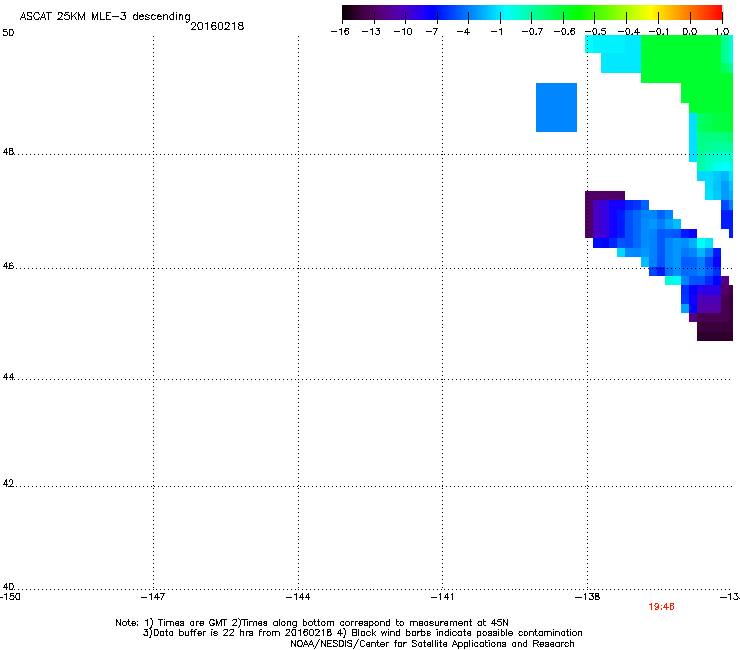Viewport: 740px width, 650px height.
Task: Click the 1.0 label on the color scale
Action: (722, 32)
